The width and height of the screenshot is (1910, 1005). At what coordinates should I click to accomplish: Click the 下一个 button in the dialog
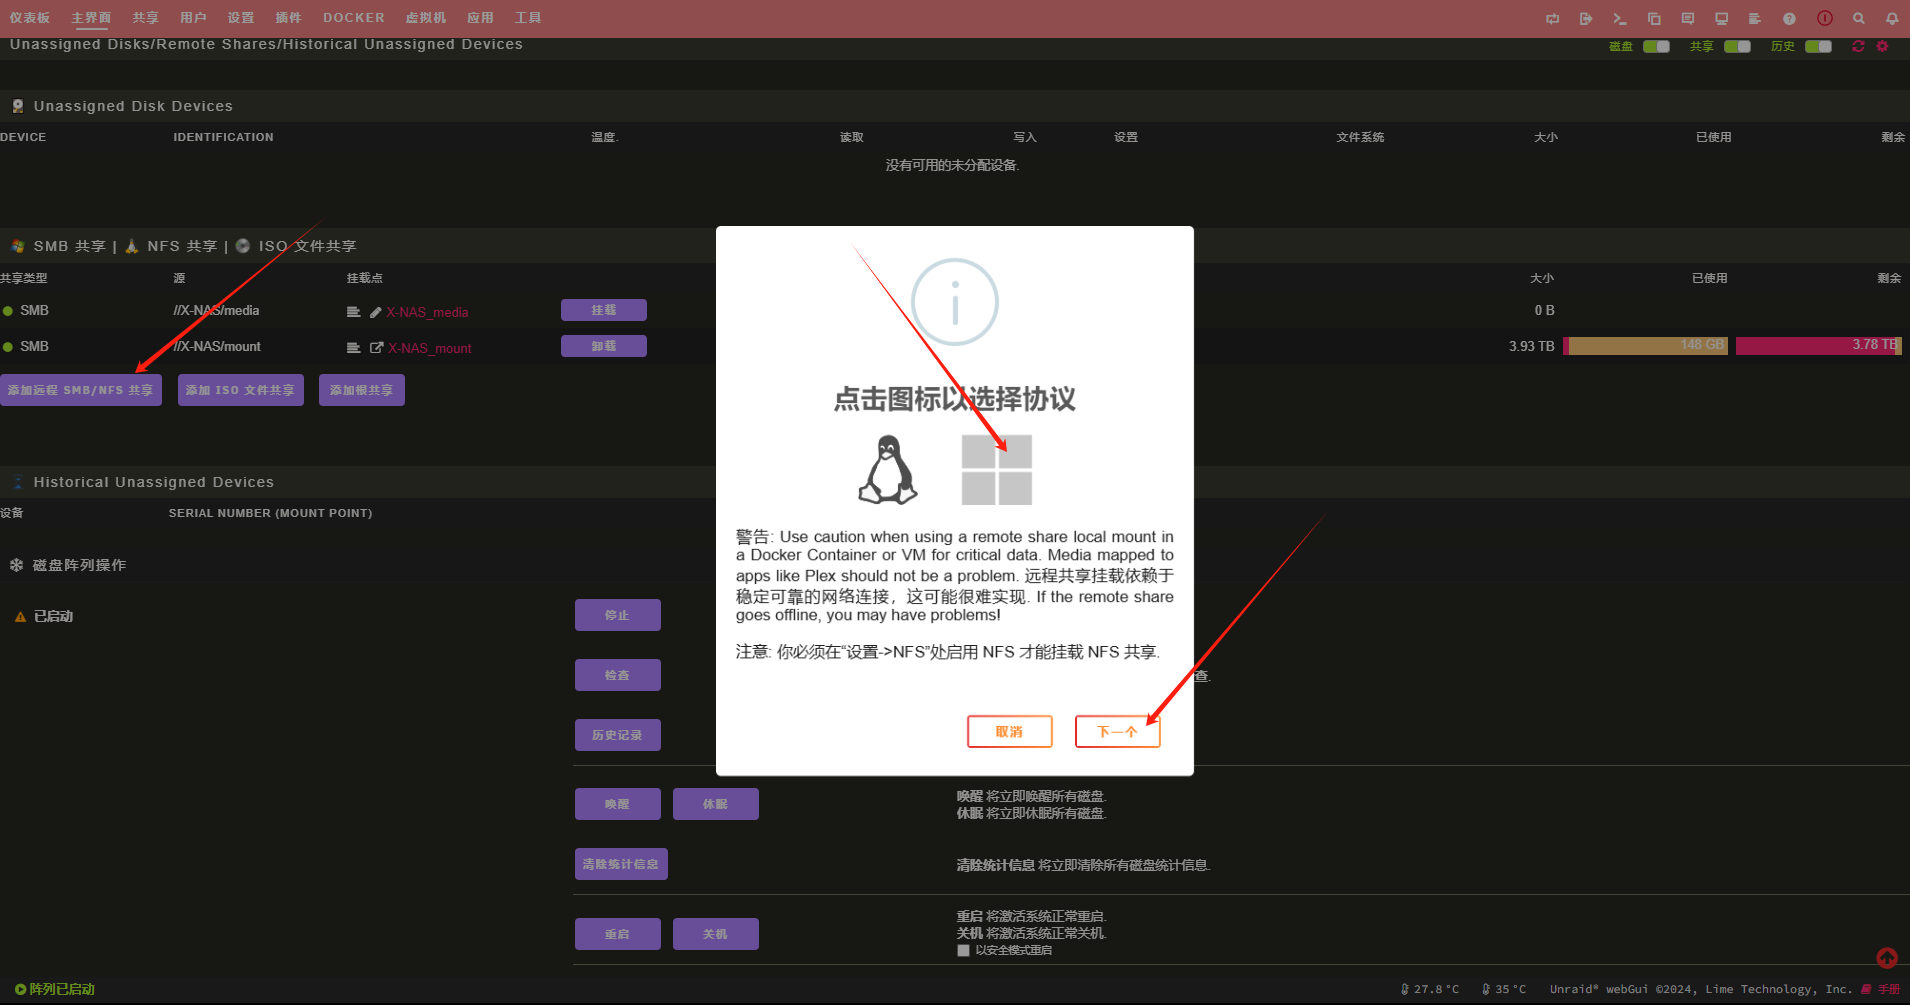(x=1117, y=731)
